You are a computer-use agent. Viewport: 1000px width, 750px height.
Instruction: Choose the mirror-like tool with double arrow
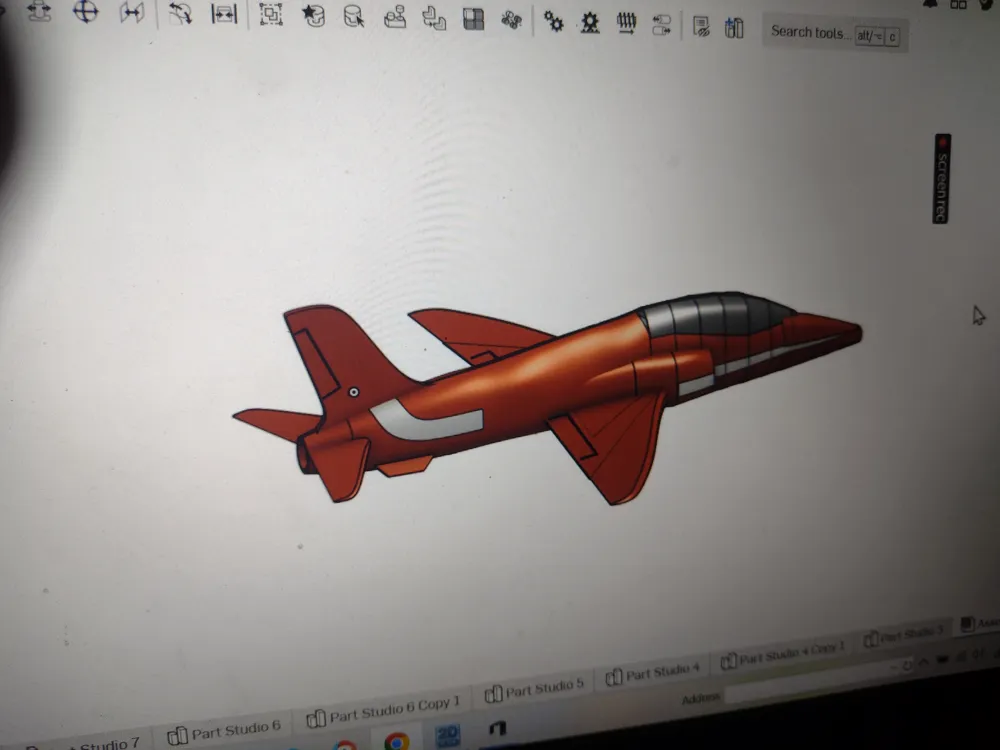131,13
